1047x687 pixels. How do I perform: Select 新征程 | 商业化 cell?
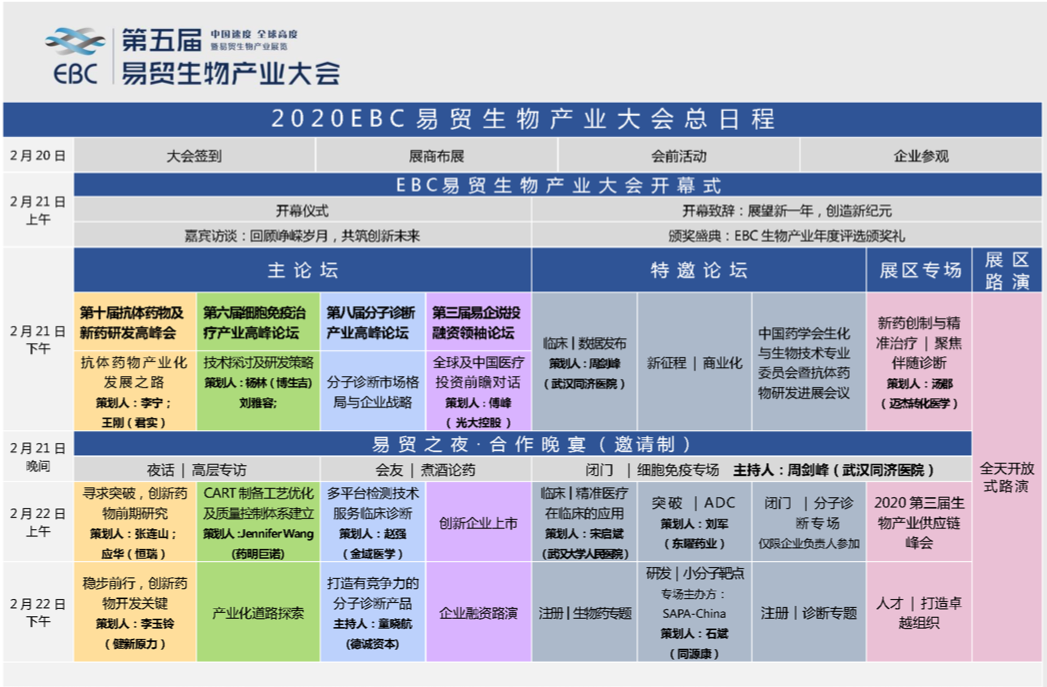694,361
